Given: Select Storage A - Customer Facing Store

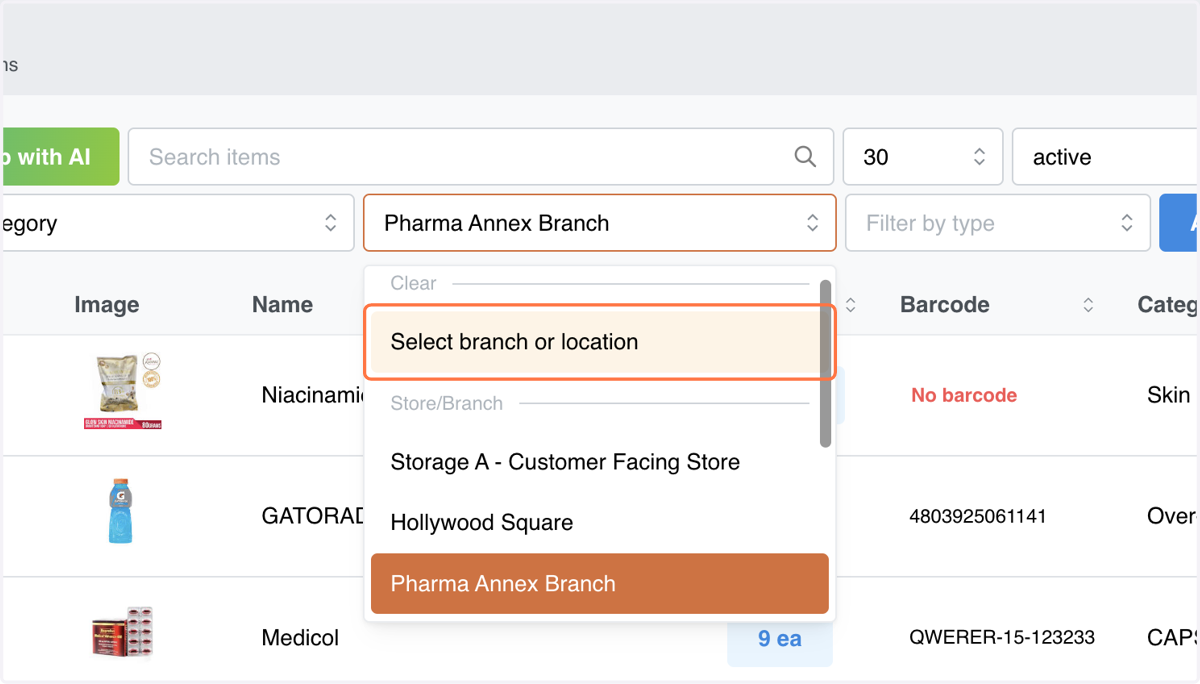Looking at the screenshot, I should pyautogui.click(x=600, y=462).
